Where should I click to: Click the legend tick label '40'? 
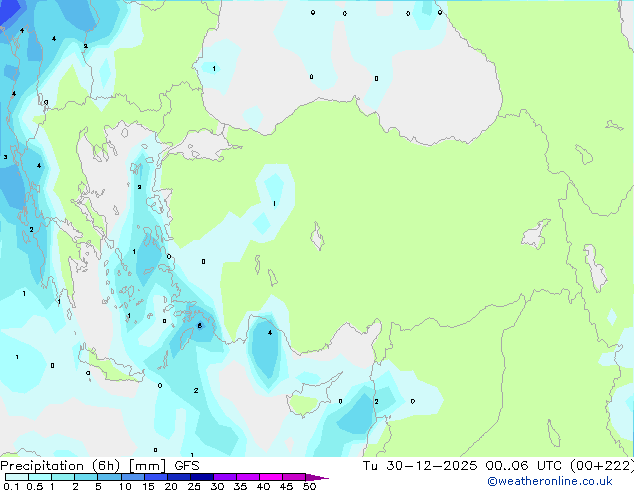tap(263, 486)
